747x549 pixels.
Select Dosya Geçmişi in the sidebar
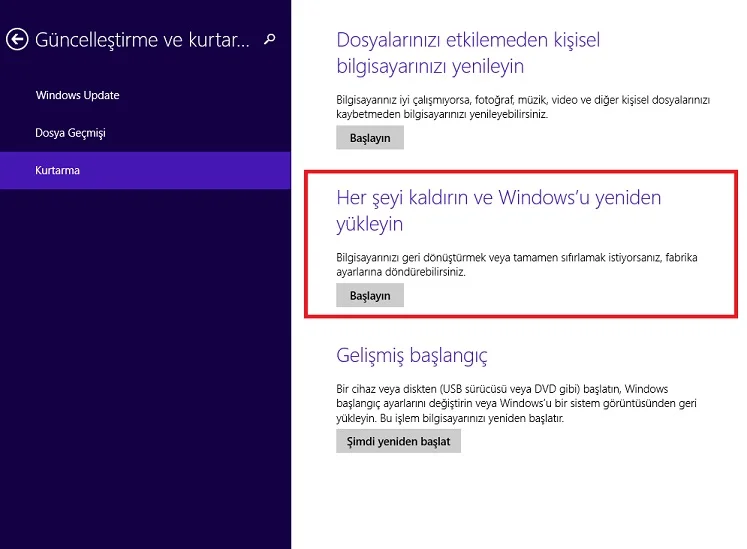71,133
